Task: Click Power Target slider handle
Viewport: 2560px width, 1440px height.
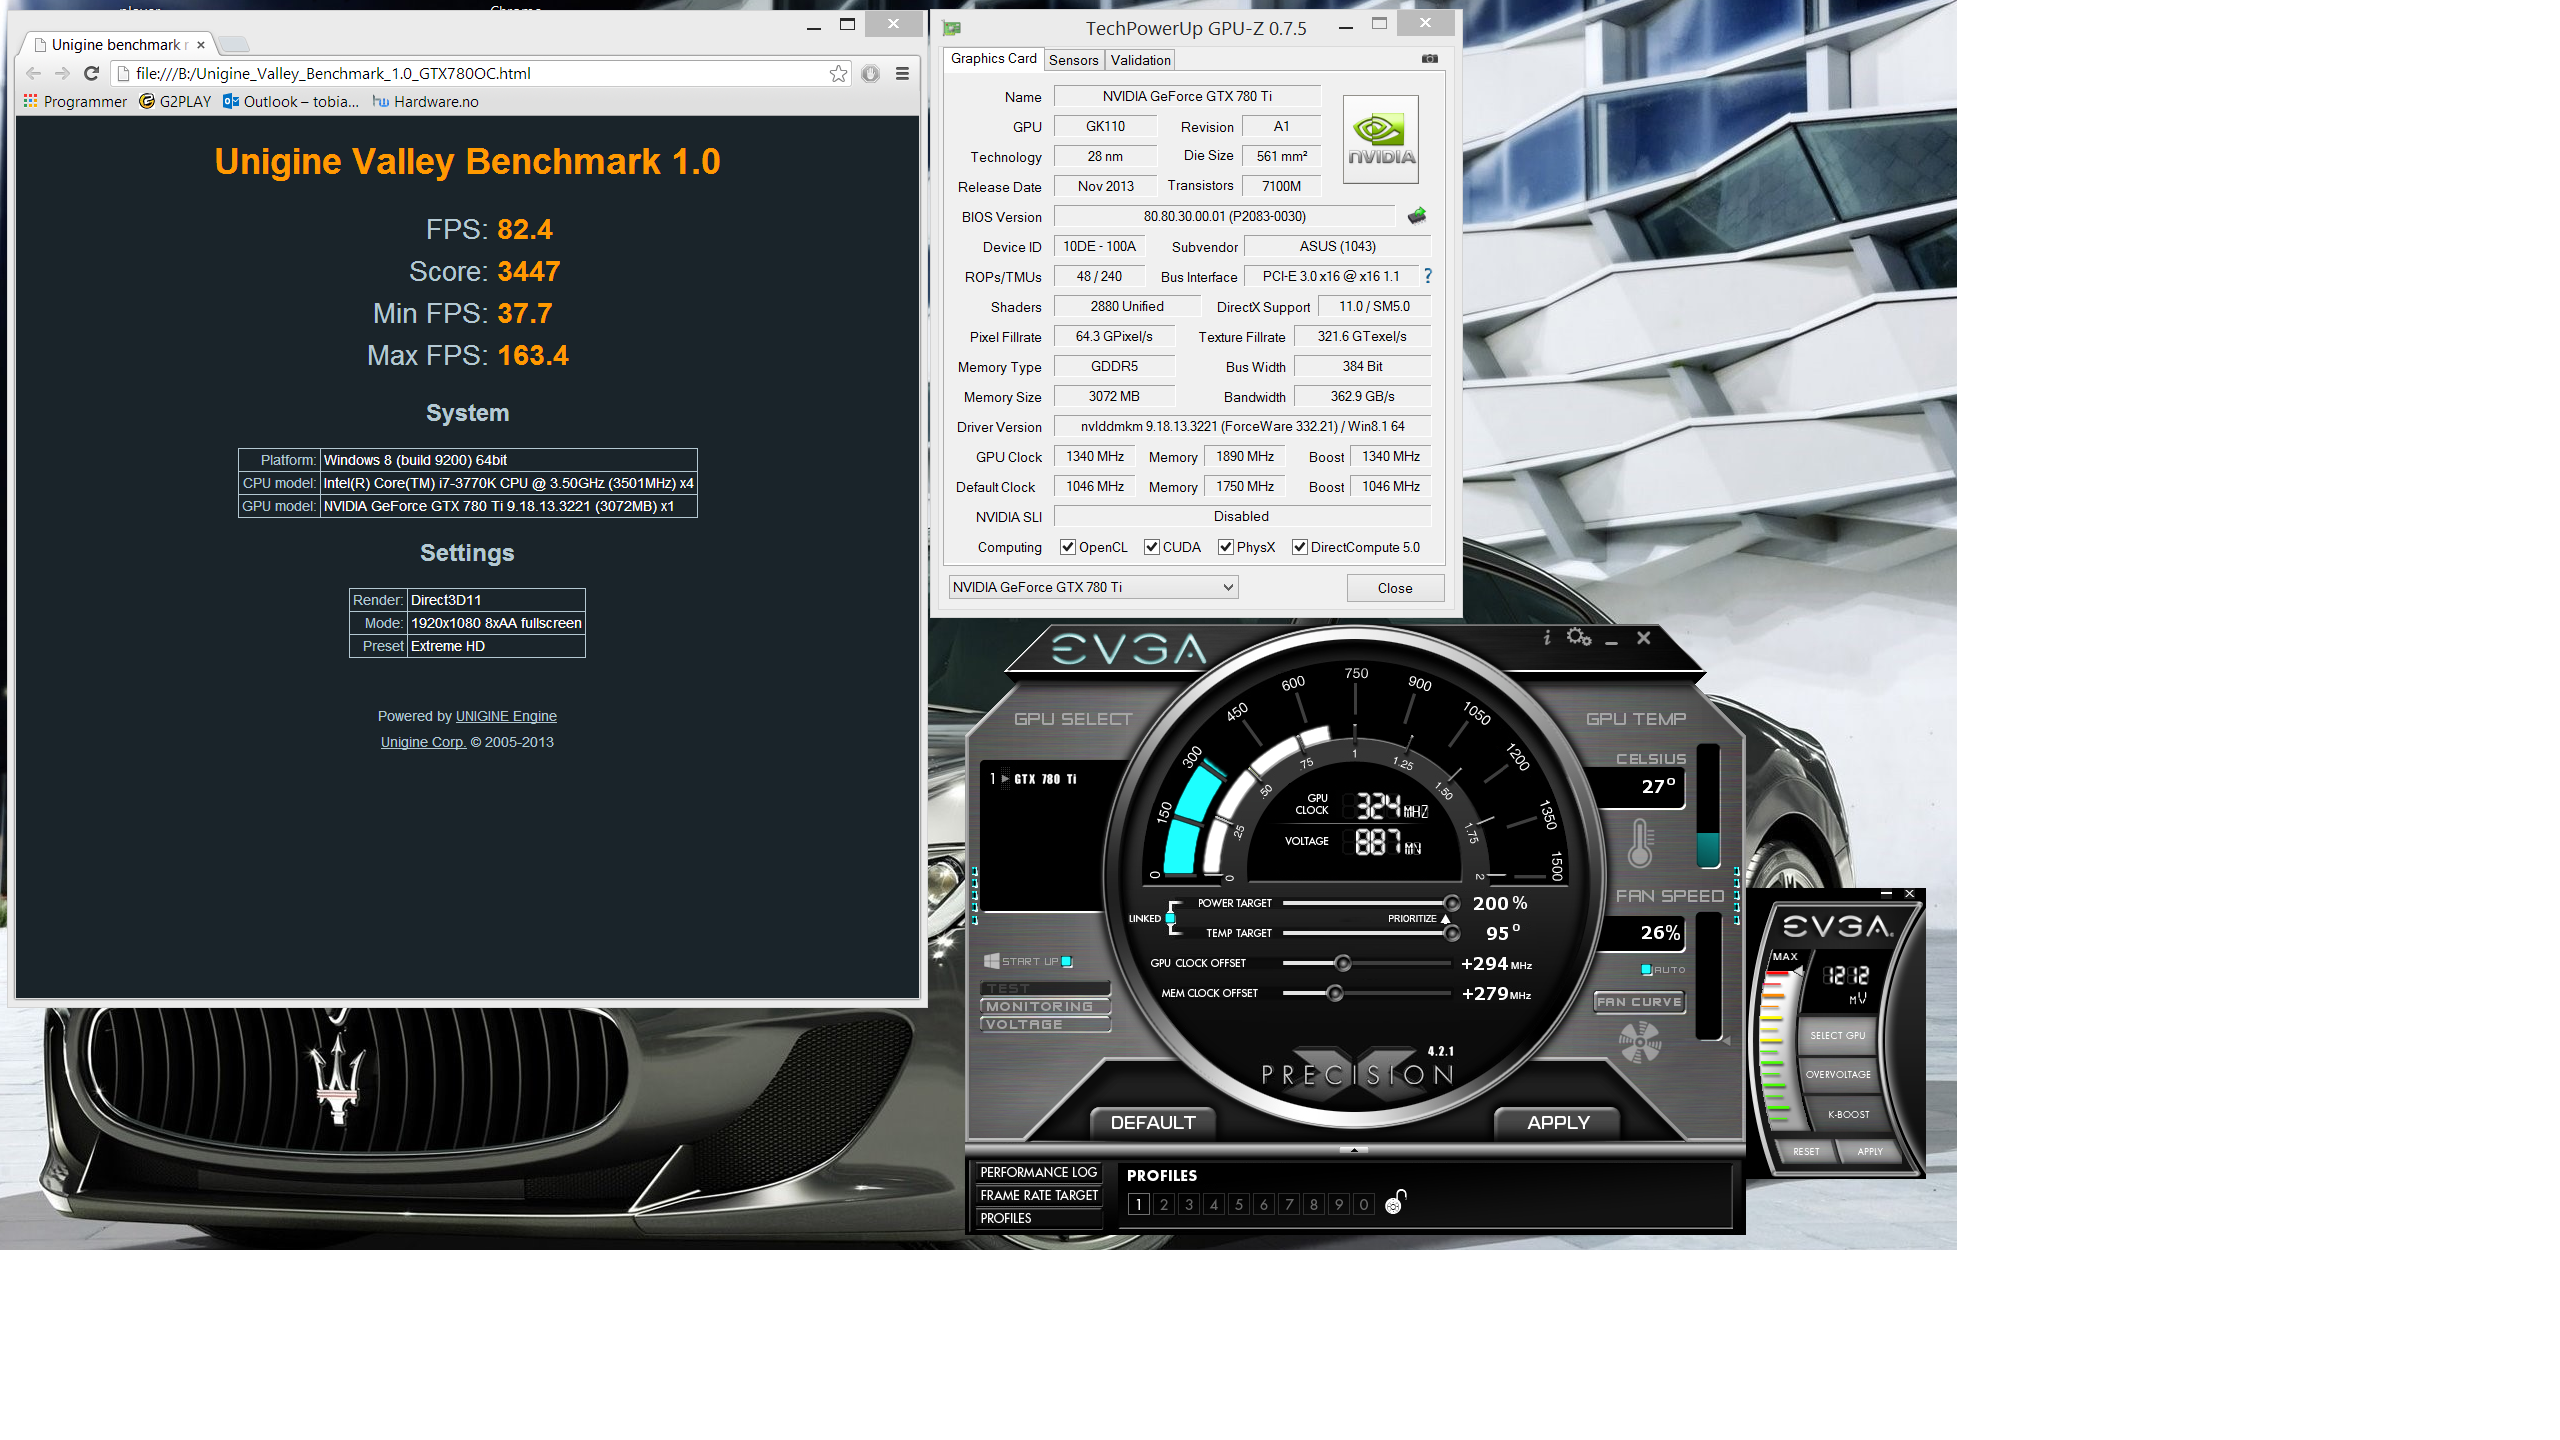Action: coord(1452,903)
